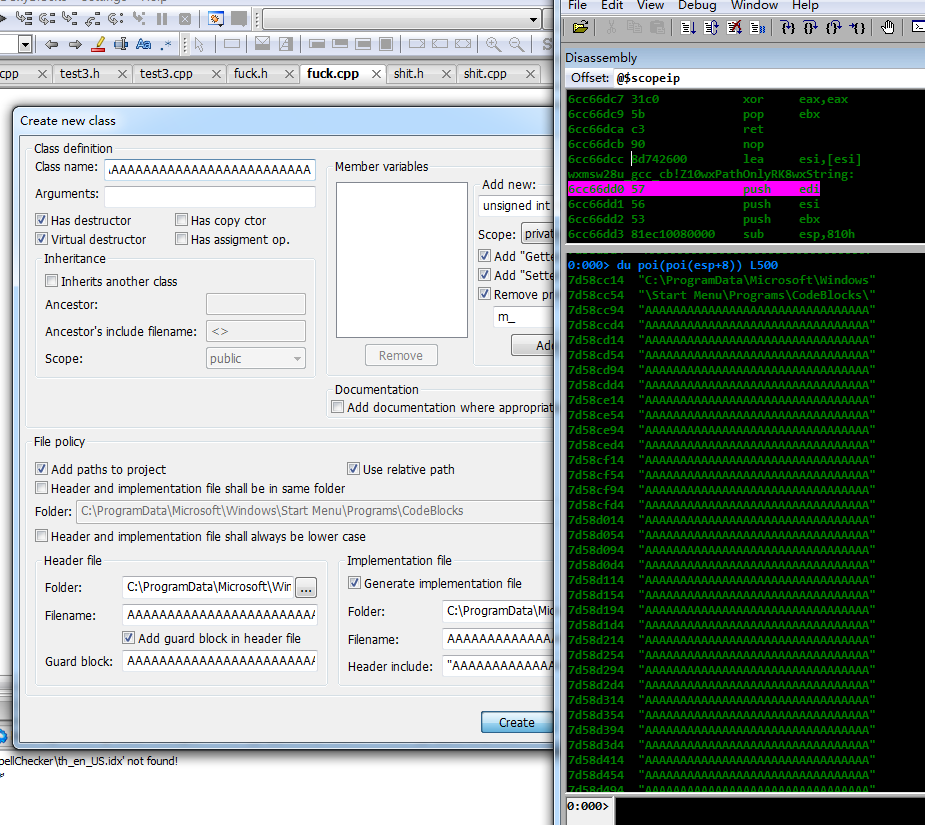925x825 pixels.
Task: Open the Window menu in WinDbg
Action: point(754,5)
